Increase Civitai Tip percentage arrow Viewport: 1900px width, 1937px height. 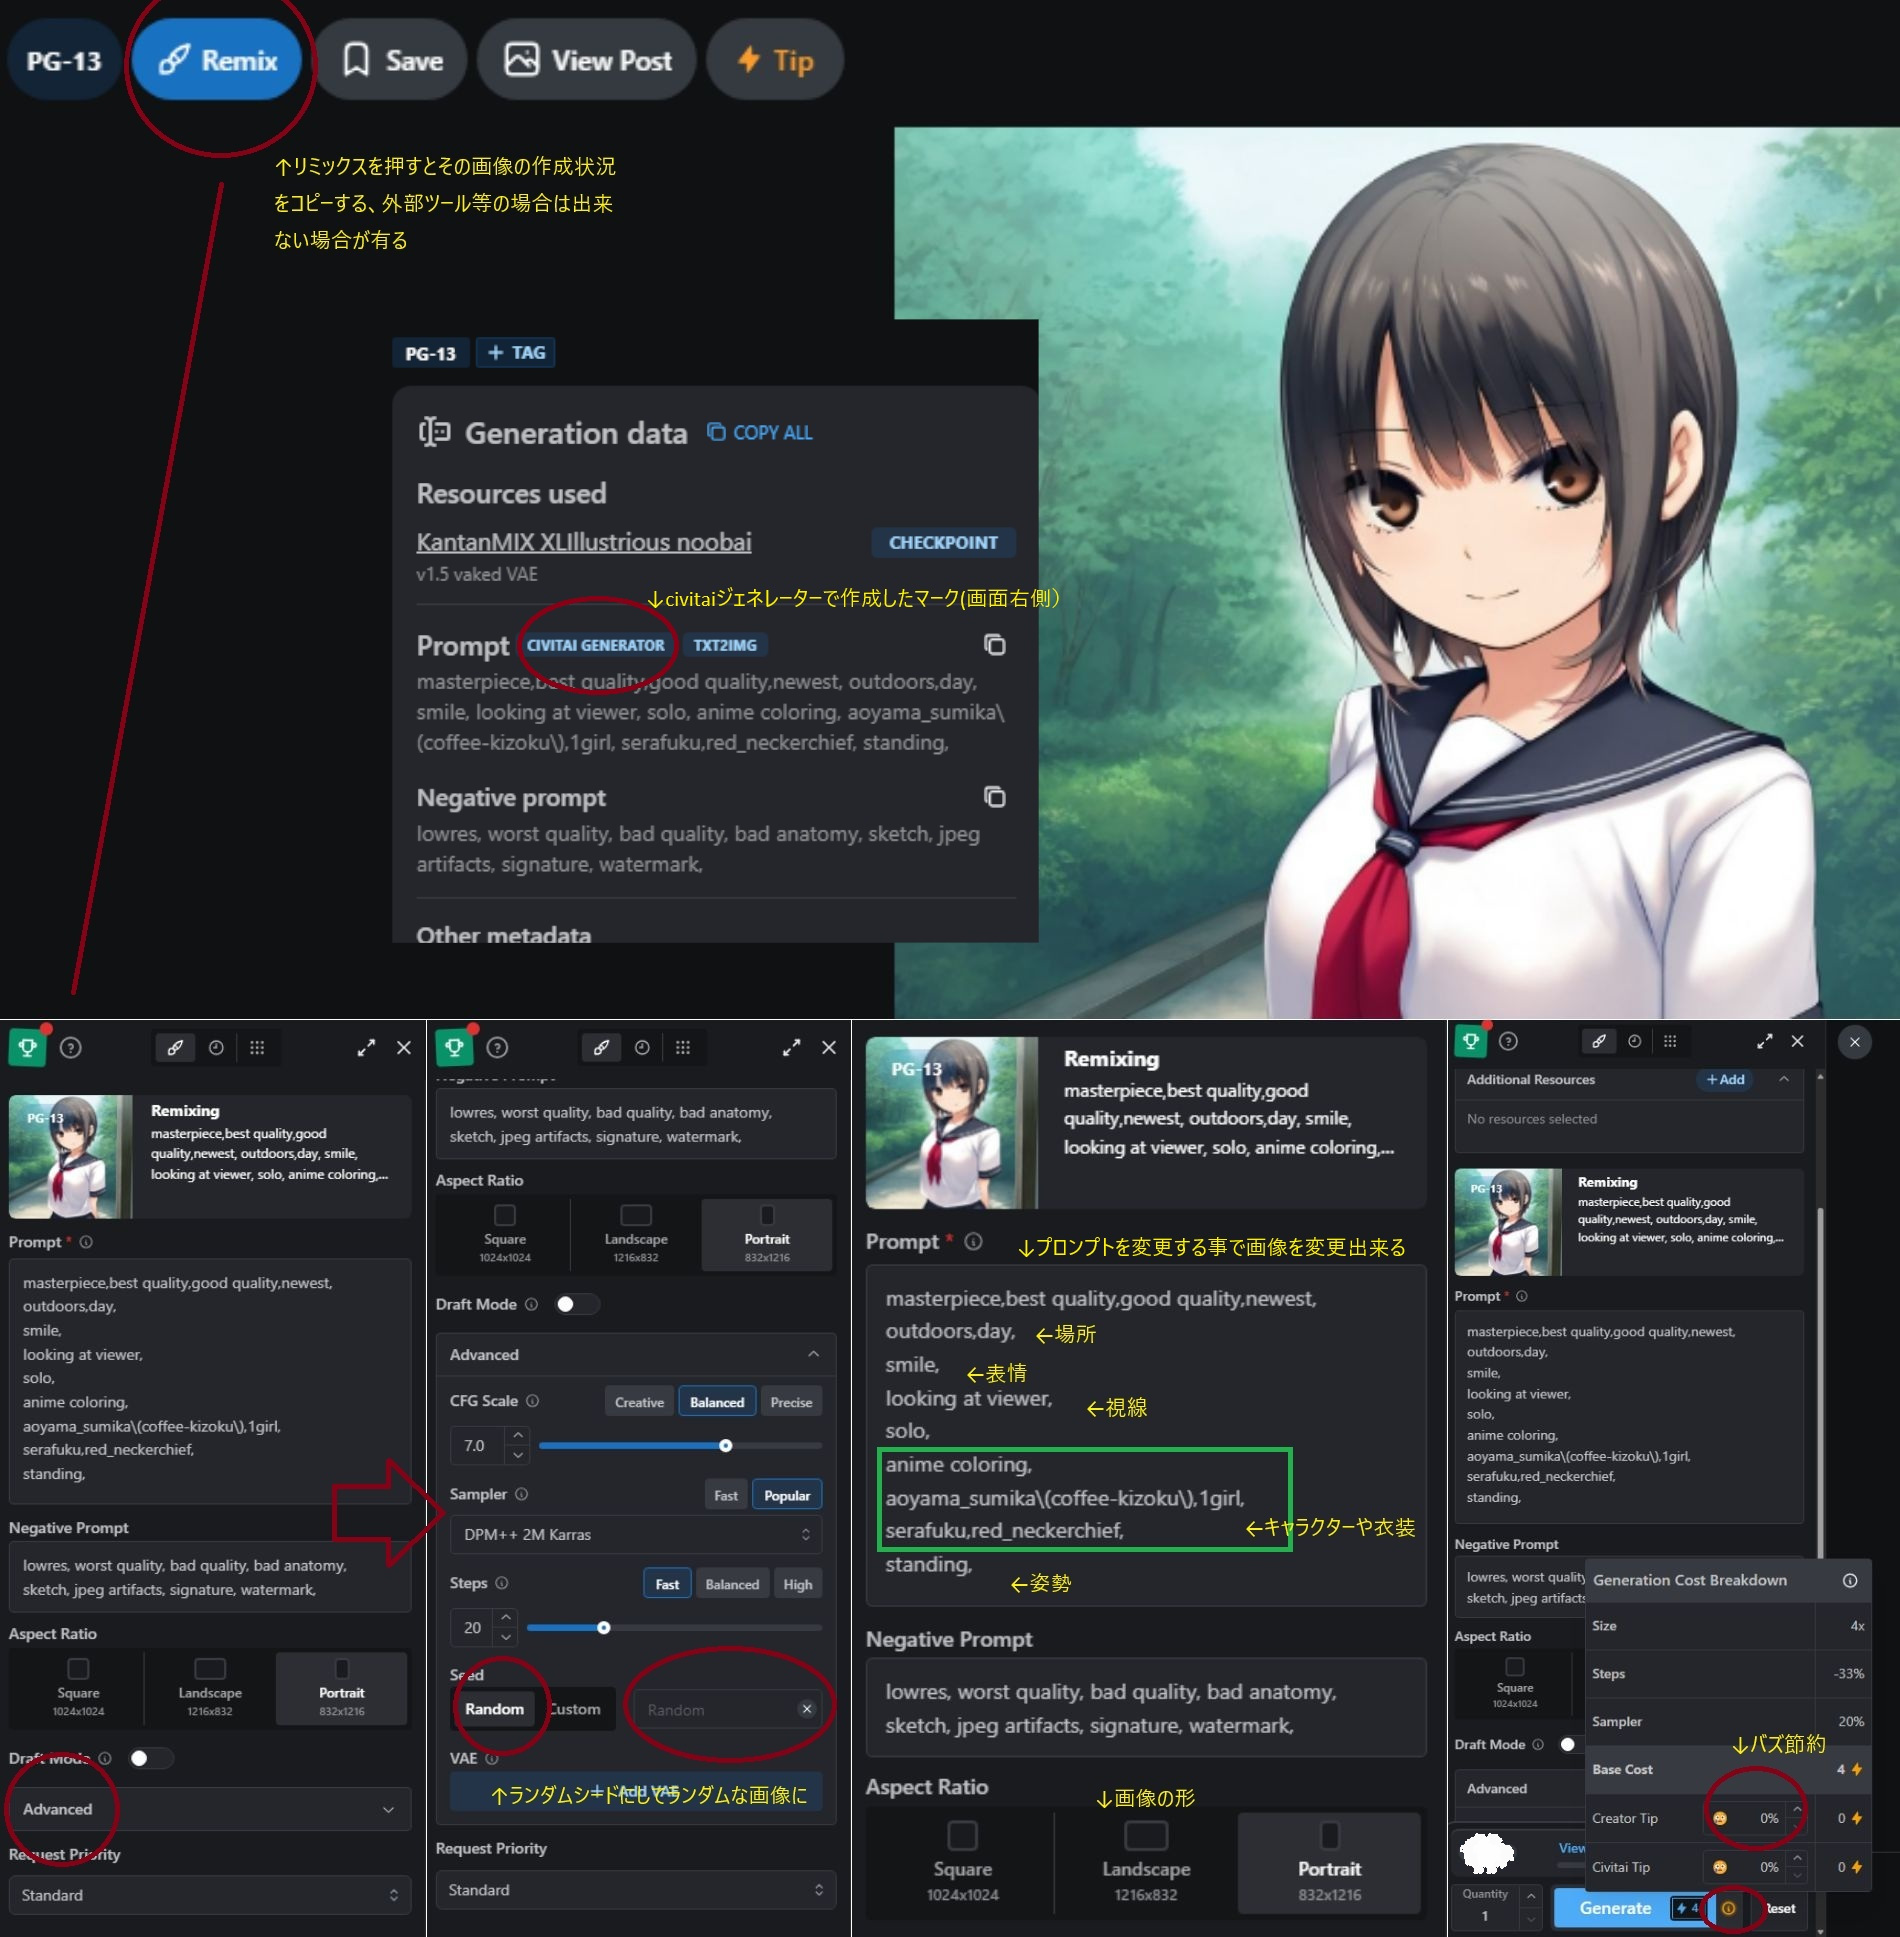pos(1797,1860)
